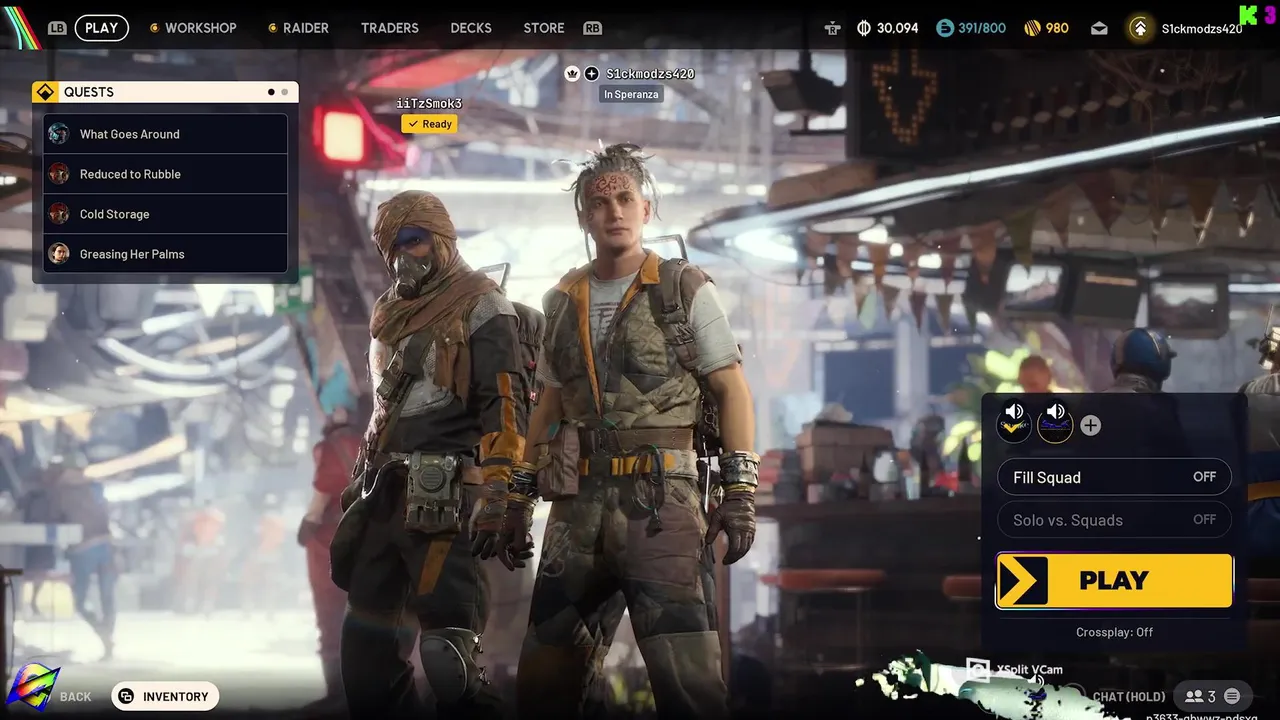Open the What Goes Around quest
The height and width of the screenshot is (720, 1280).
pos(165,134)
